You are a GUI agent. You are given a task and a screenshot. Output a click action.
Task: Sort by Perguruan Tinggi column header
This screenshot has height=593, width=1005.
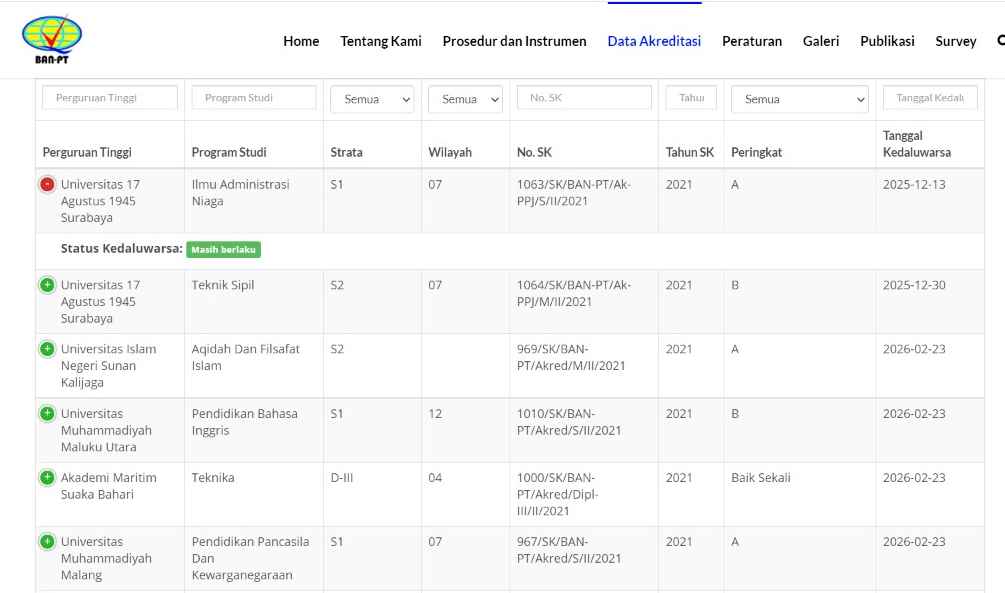tap(87, 153)
